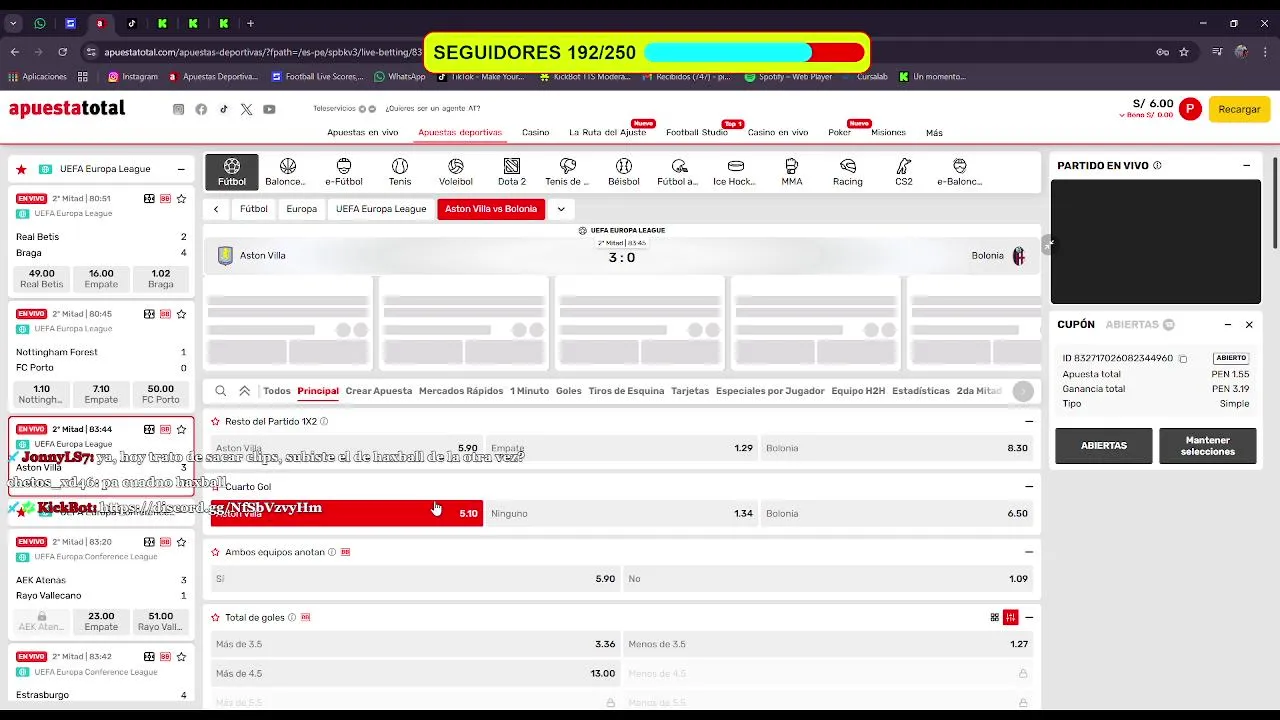Open a new browser tab

click(x=250, y=23)
